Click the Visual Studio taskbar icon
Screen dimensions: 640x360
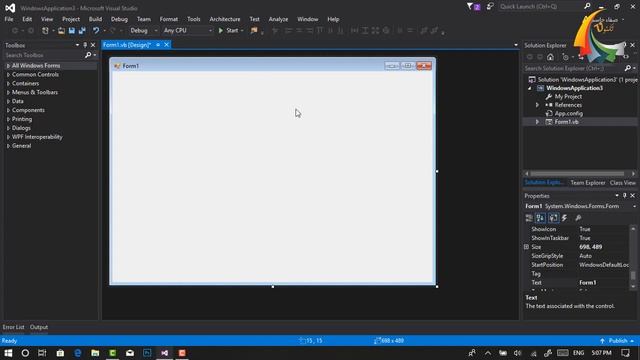click(x=164, y=353)
